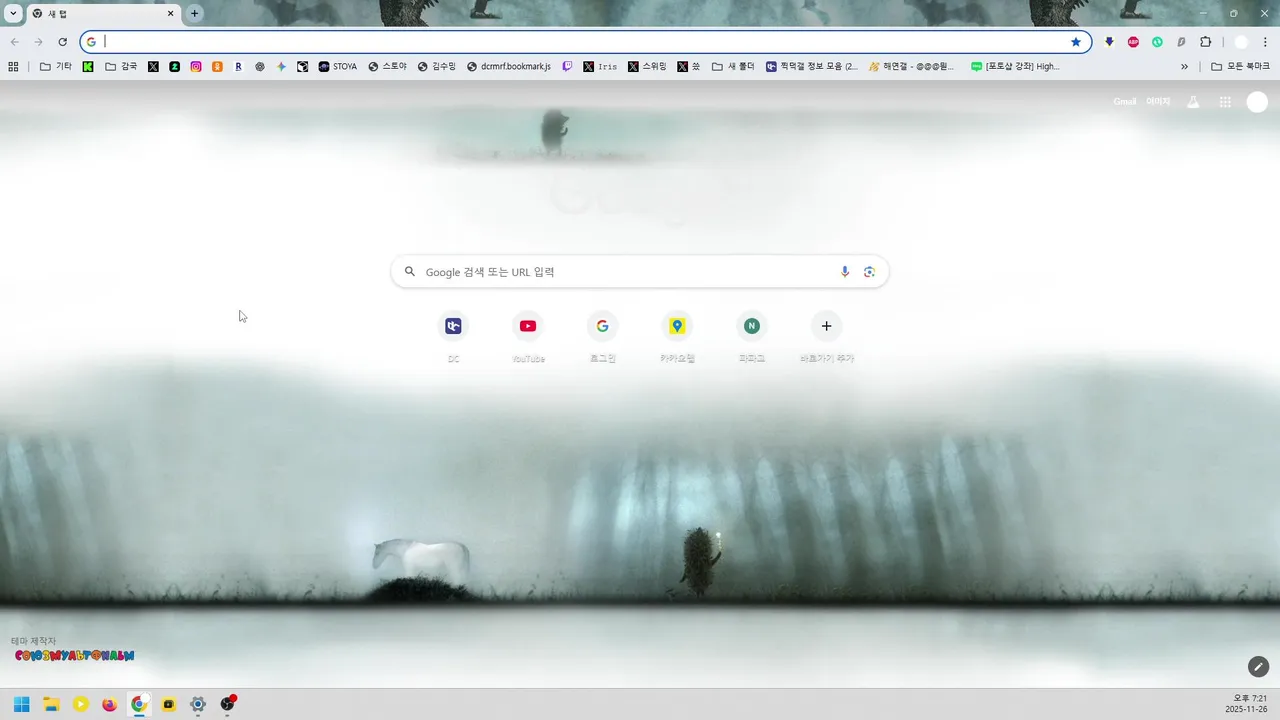Image resolution: width=1280 pixels, height=720 pixels.
Task: Open the X bookmark next to 감국
Action: 153,67
